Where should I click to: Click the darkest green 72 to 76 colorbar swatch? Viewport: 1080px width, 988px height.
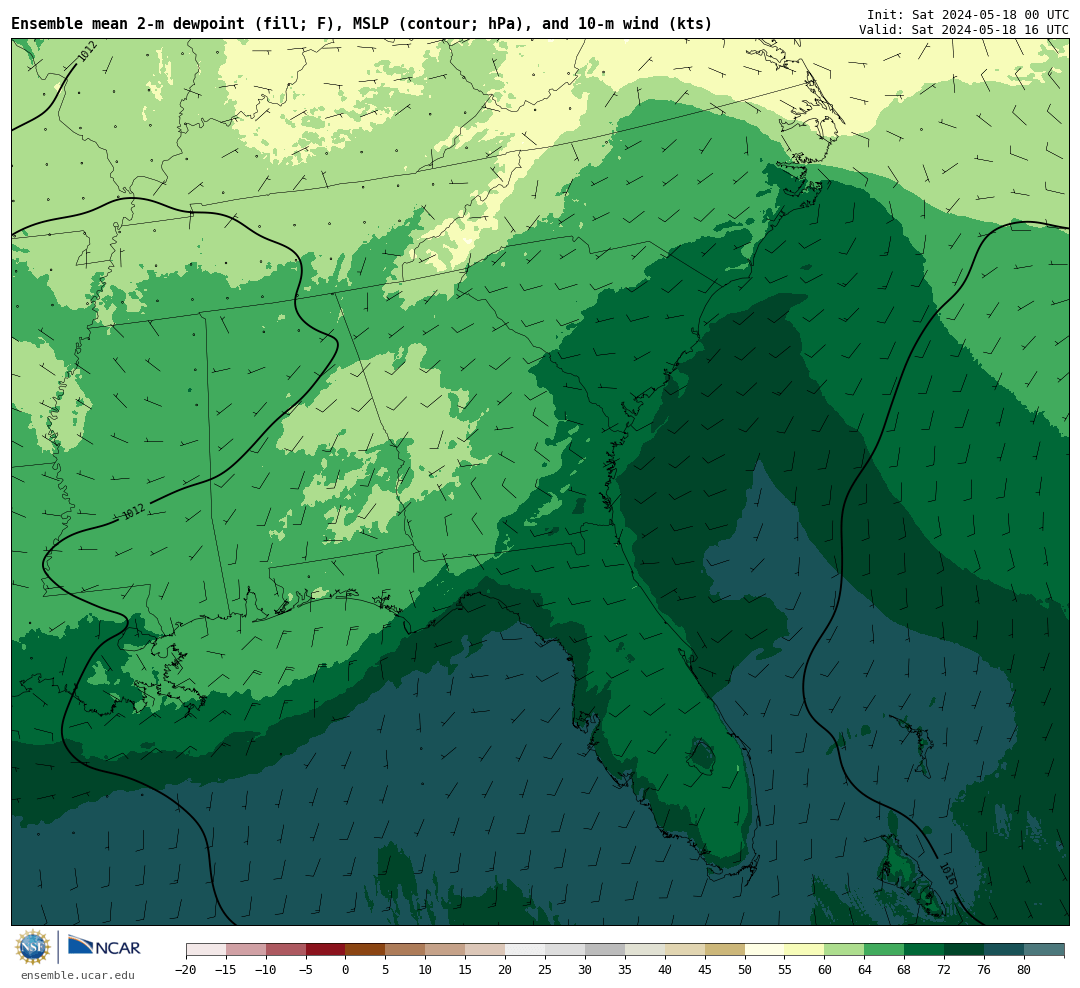(964, 950)
